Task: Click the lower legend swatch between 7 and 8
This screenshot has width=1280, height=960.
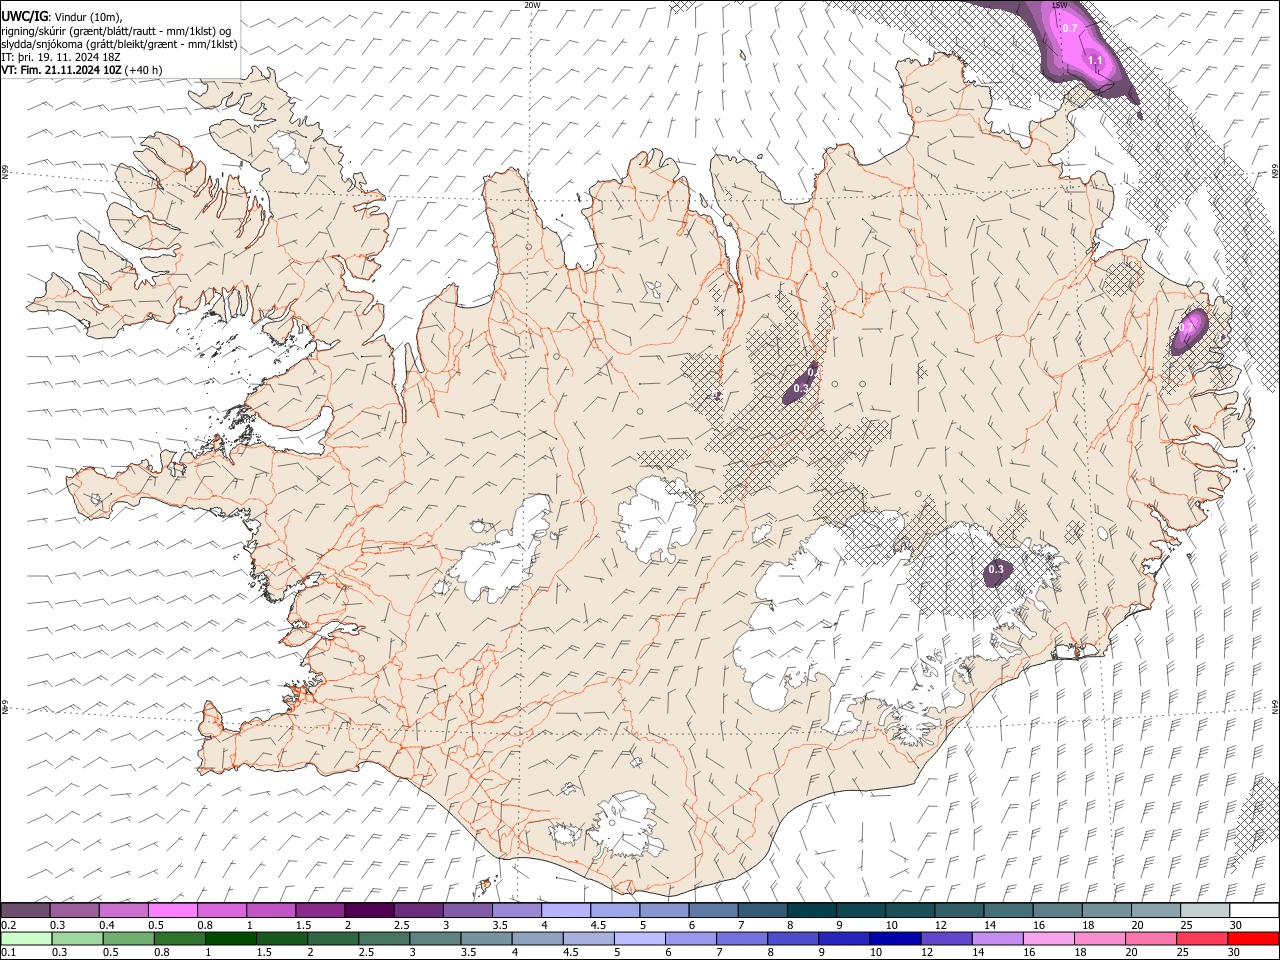Action: point(741,938)
